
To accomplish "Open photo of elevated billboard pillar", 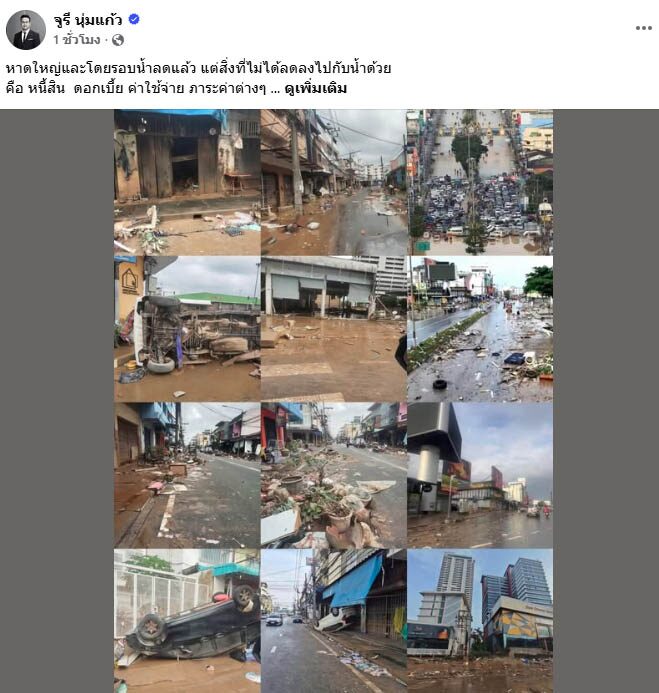I will 480,475.
